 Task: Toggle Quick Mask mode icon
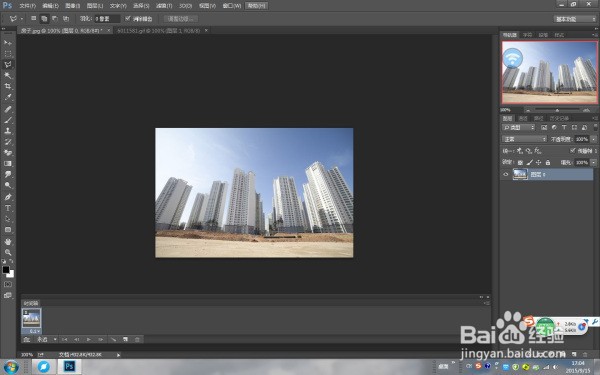8,284
